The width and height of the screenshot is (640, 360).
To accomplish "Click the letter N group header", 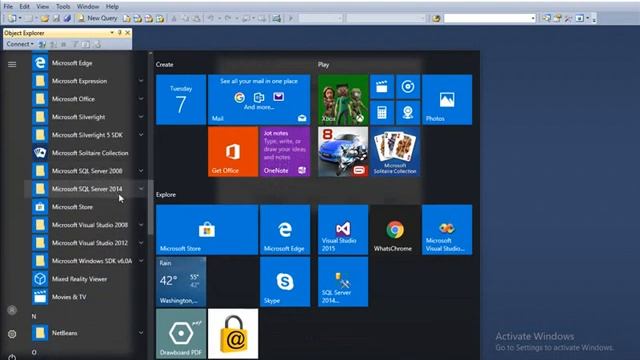I will (34, 316).
